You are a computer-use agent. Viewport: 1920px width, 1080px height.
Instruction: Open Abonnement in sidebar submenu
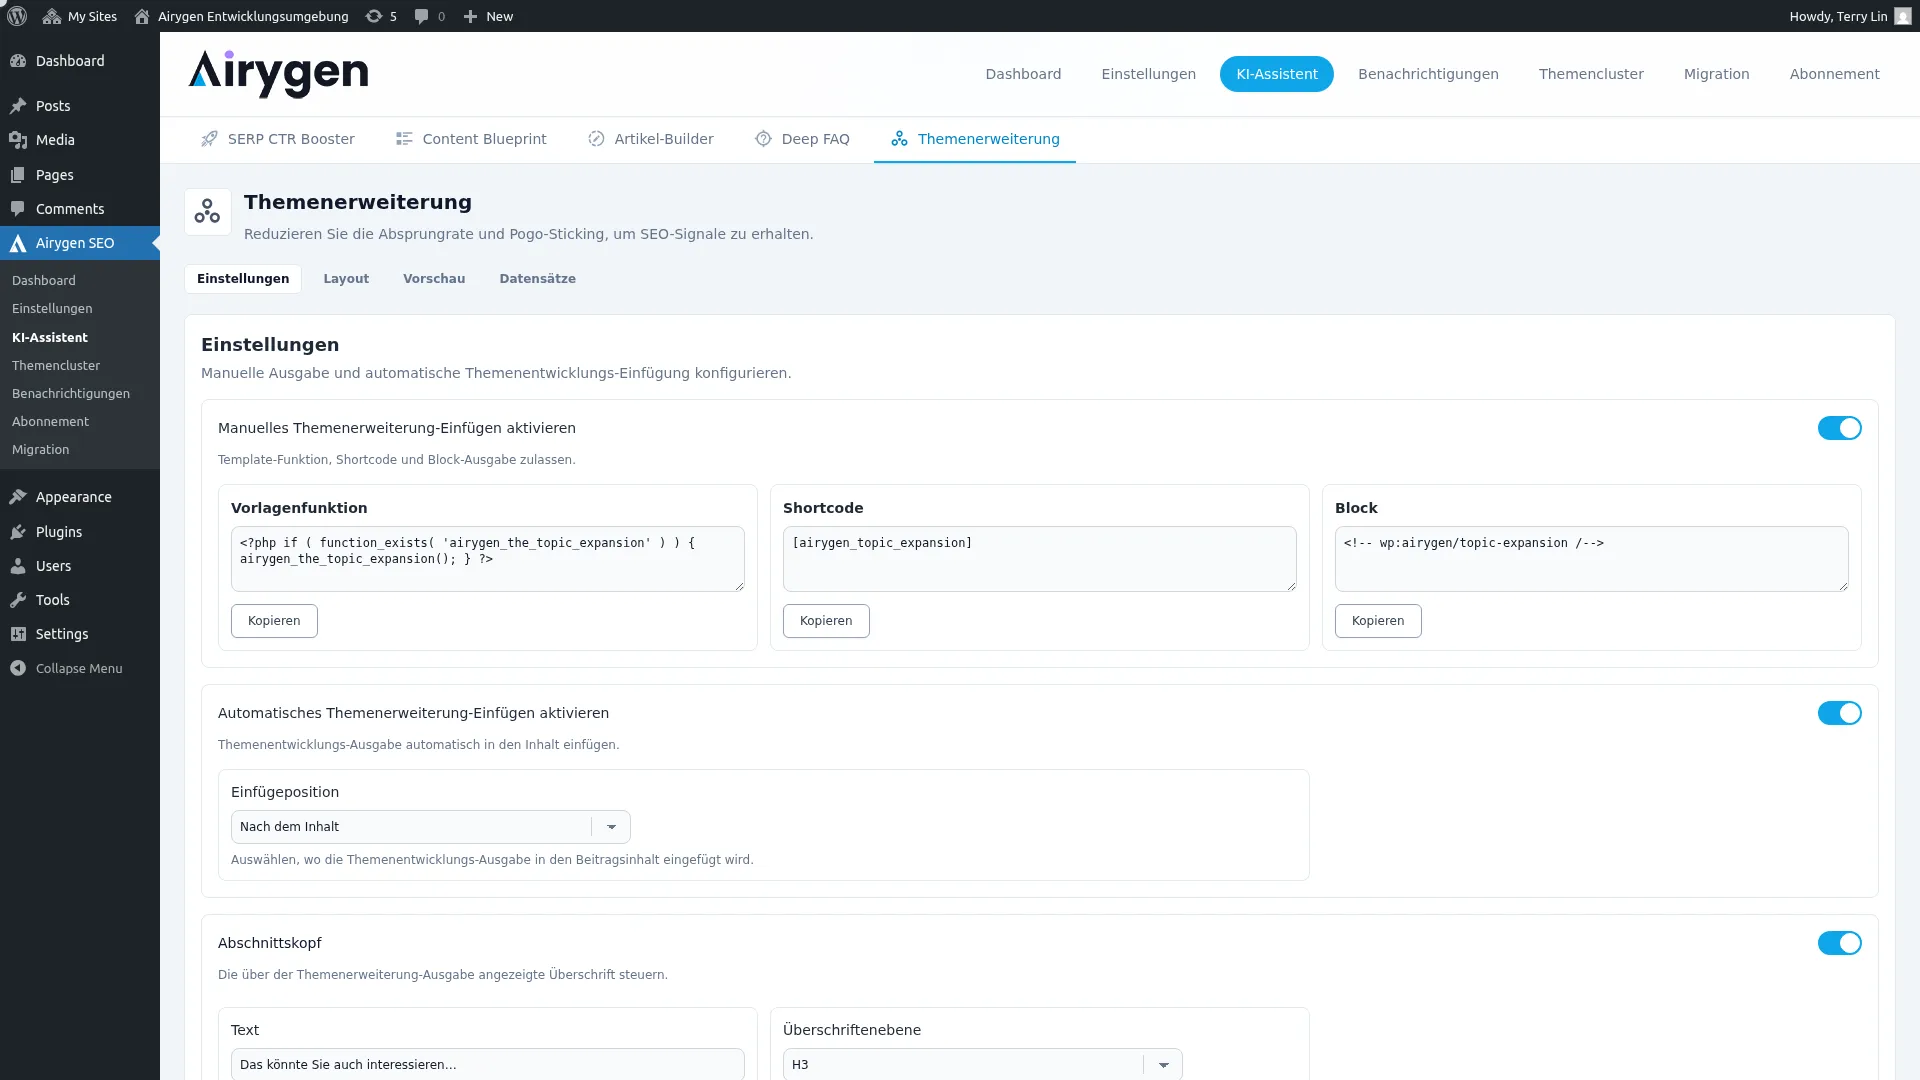[50, 422]
